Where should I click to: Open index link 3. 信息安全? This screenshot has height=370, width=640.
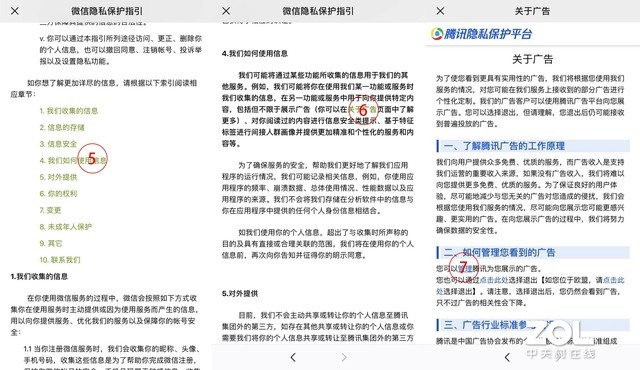coord(58,144)
